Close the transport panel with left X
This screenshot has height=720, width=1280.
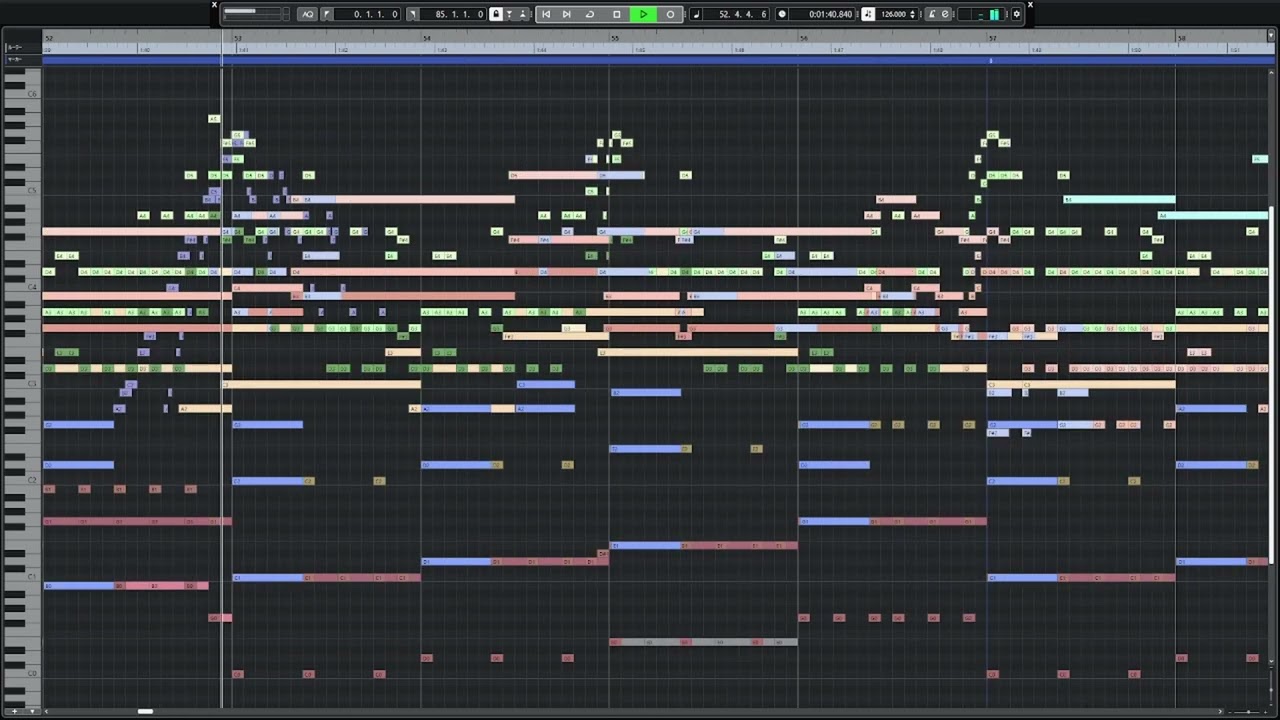(214, 5)
